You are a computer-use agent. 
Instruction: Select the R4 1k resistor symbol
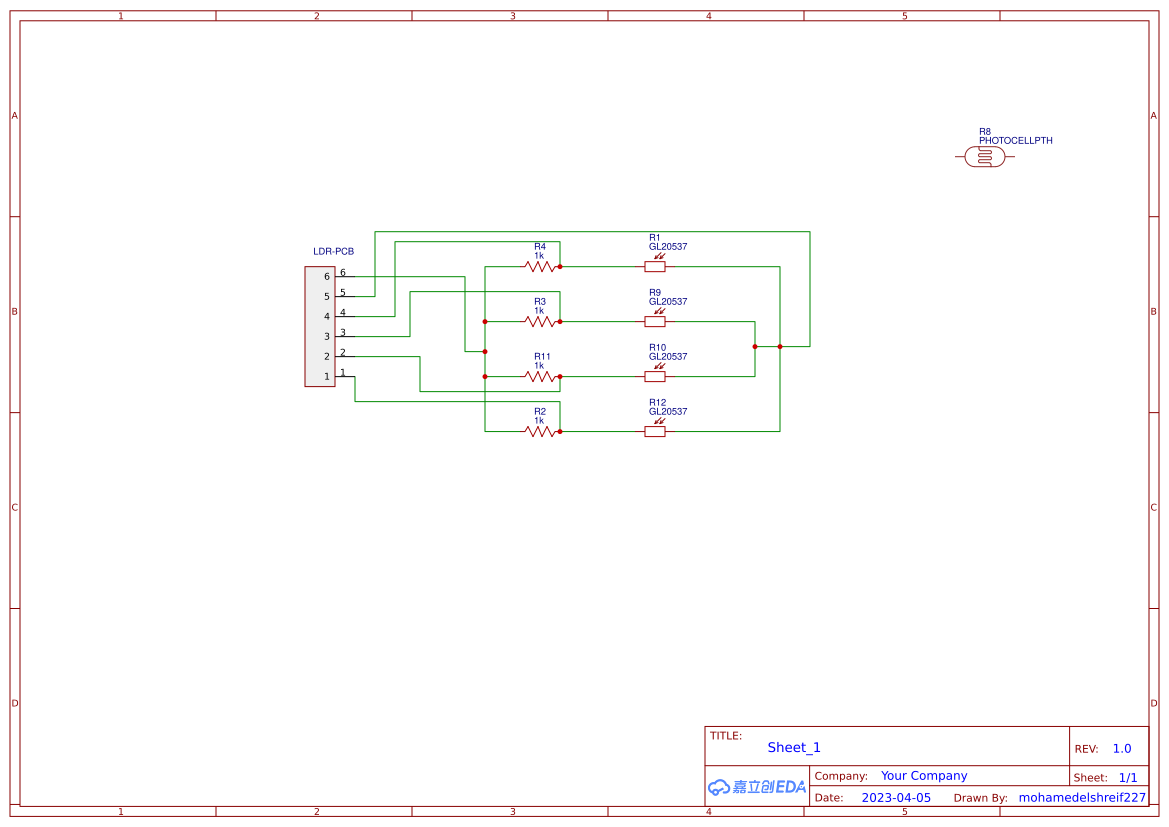click(x=538, y=266)
